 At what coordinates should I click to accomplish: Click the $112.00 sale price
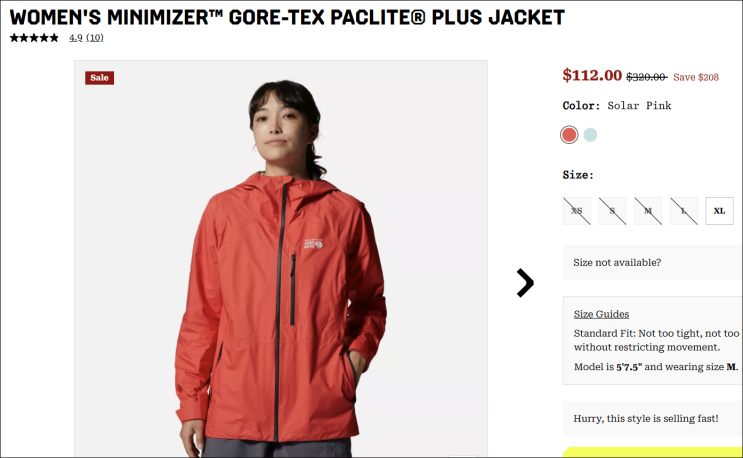point(592,75)
